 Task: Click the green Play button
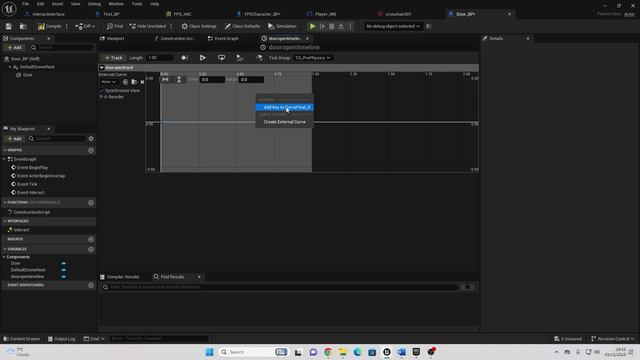pyautogui.click(x=312, y=26)
